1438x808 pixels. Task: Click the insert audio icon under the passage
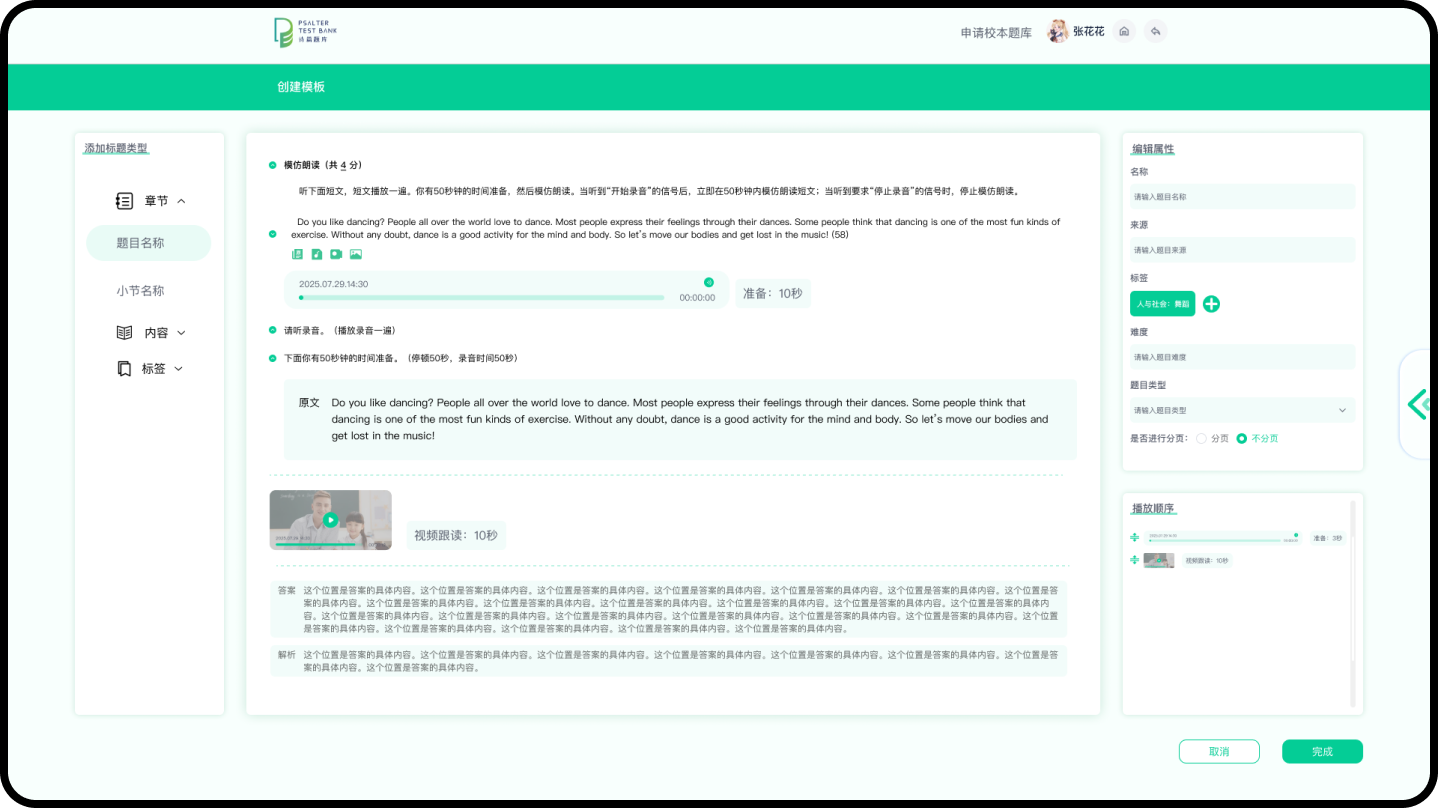(316, 255)
